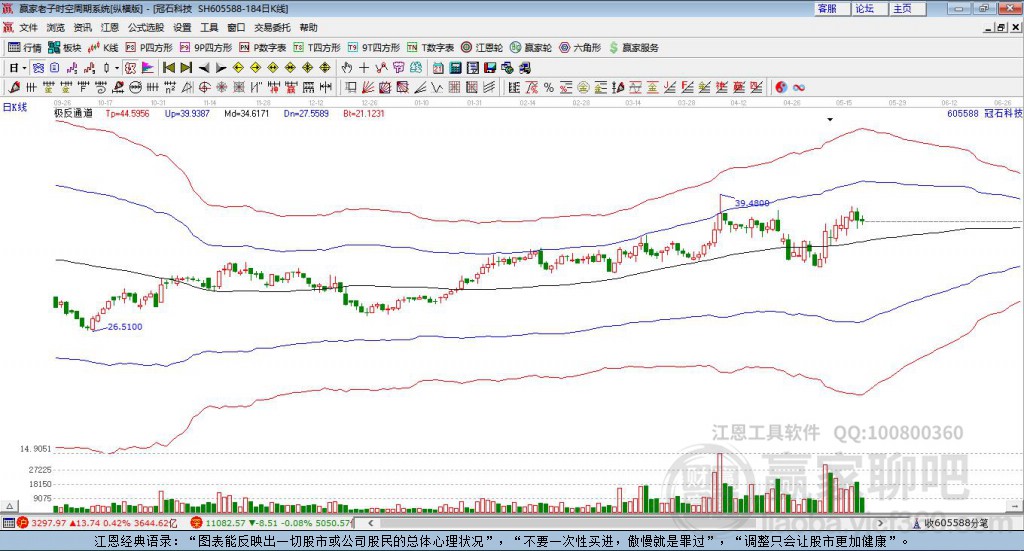The image size is (1024, 551).
Task: Select the Gann fan lines tool
Action: point(368,87)
